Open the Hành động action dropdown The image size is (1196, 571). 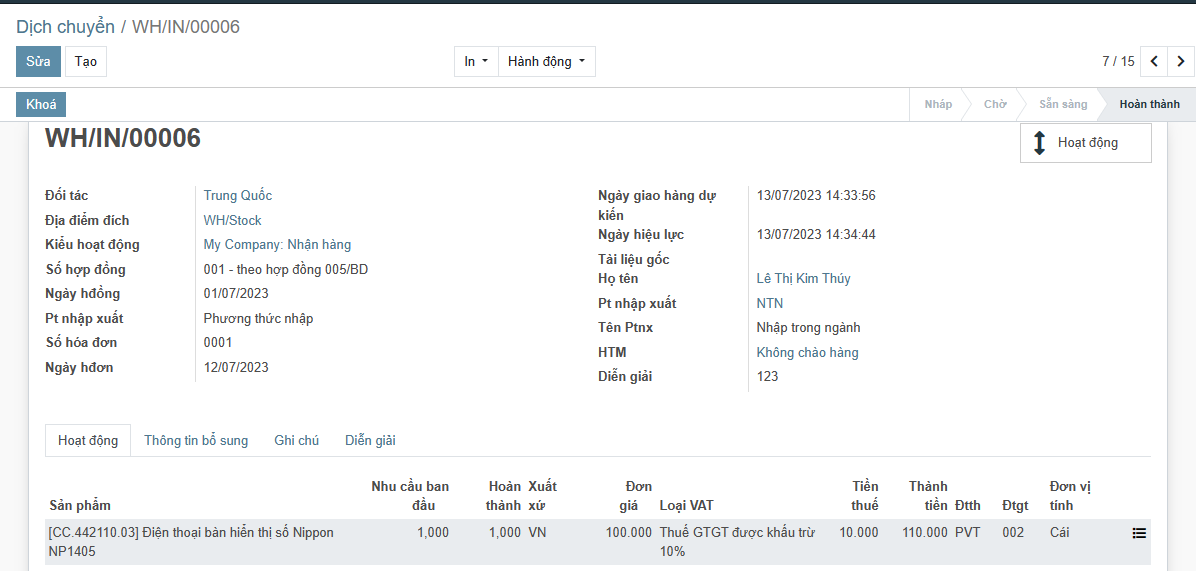(546, 62)
